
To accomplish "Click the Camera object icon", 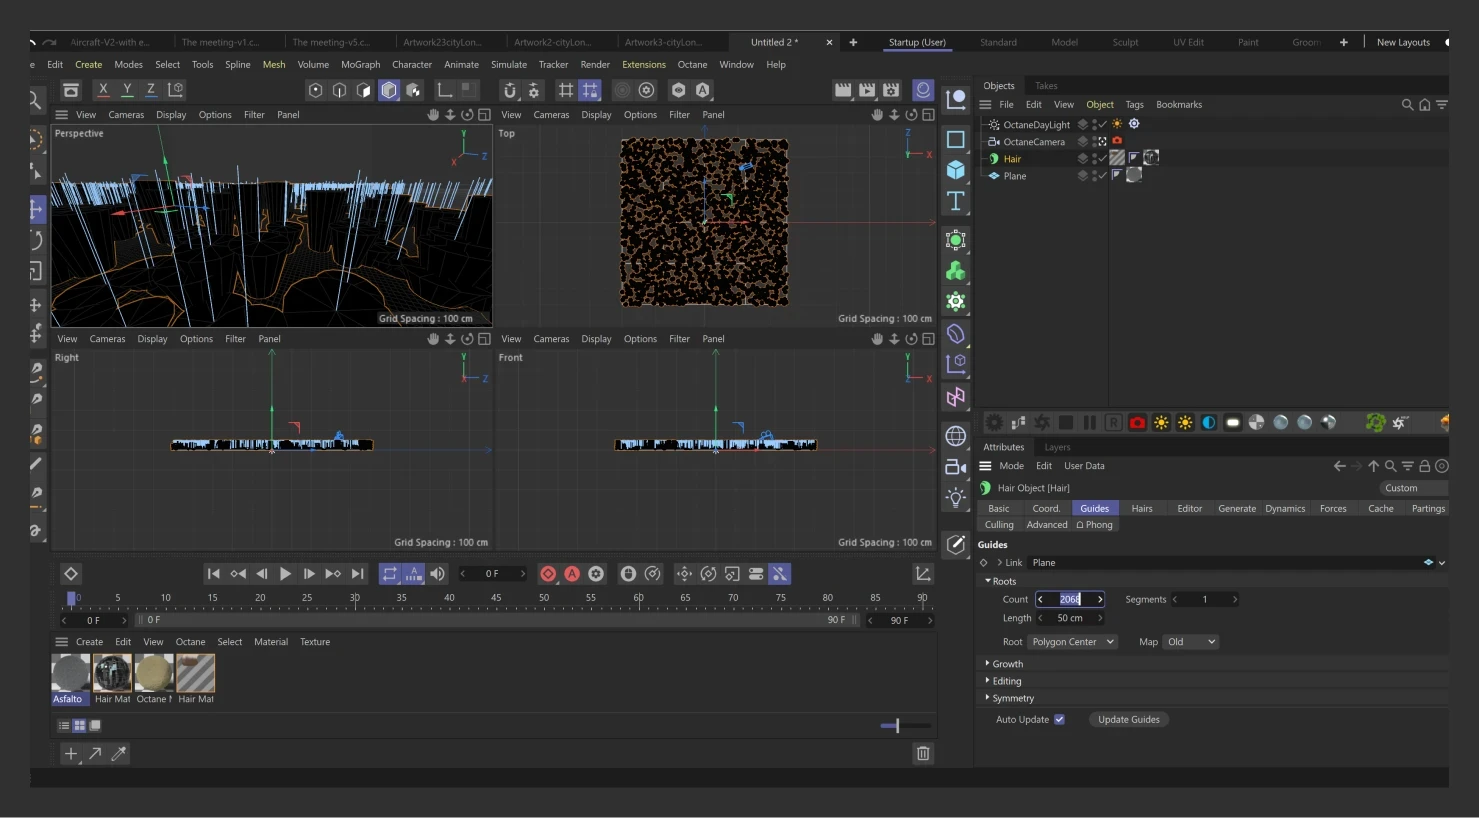I will coord(956,467).
